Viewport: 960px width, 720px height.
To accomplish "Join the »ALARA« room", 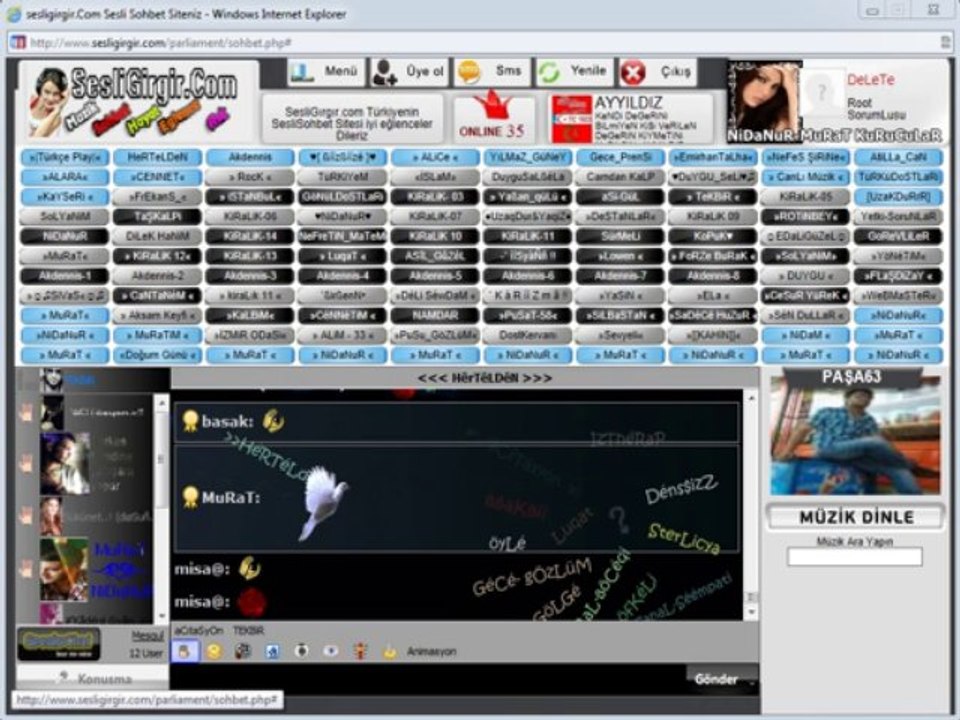I will coord(65,177).
